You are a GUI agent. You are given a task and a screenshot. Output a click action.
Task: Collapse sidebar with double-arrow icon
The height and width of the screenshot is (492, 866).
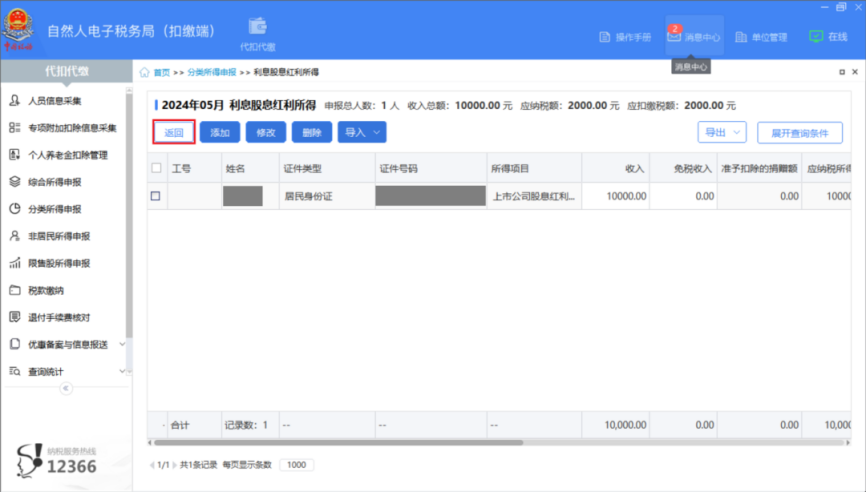click(x=66, y=388)
